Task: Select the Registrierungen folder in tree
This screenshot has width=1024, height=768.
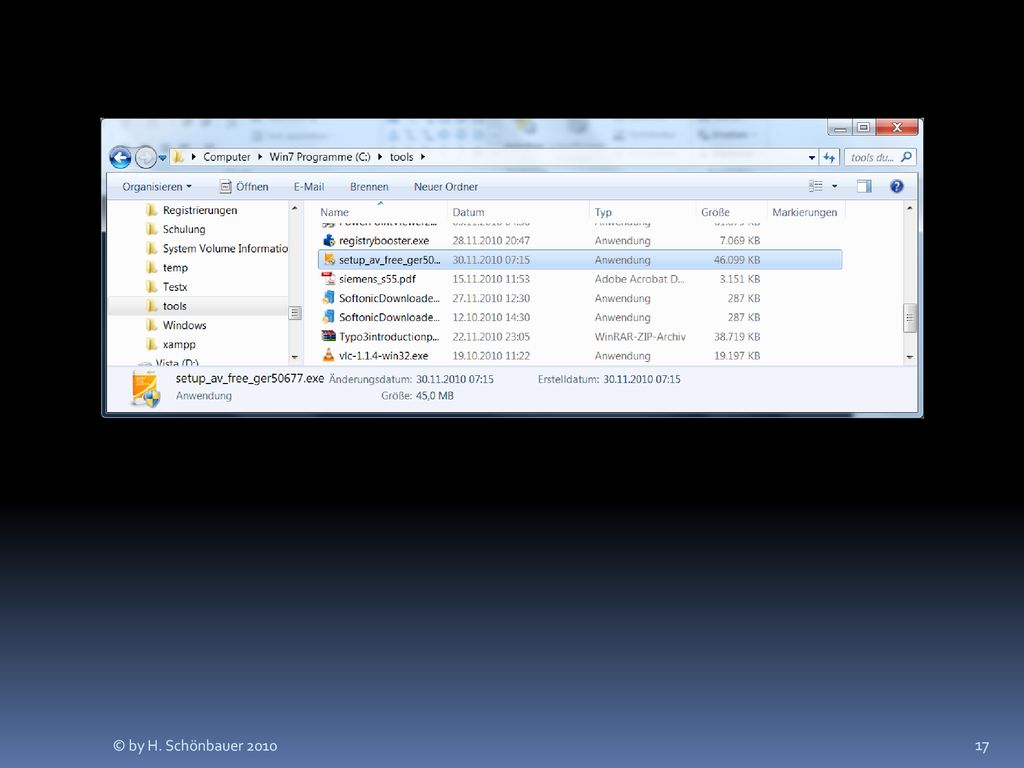Action: [200, 210]
